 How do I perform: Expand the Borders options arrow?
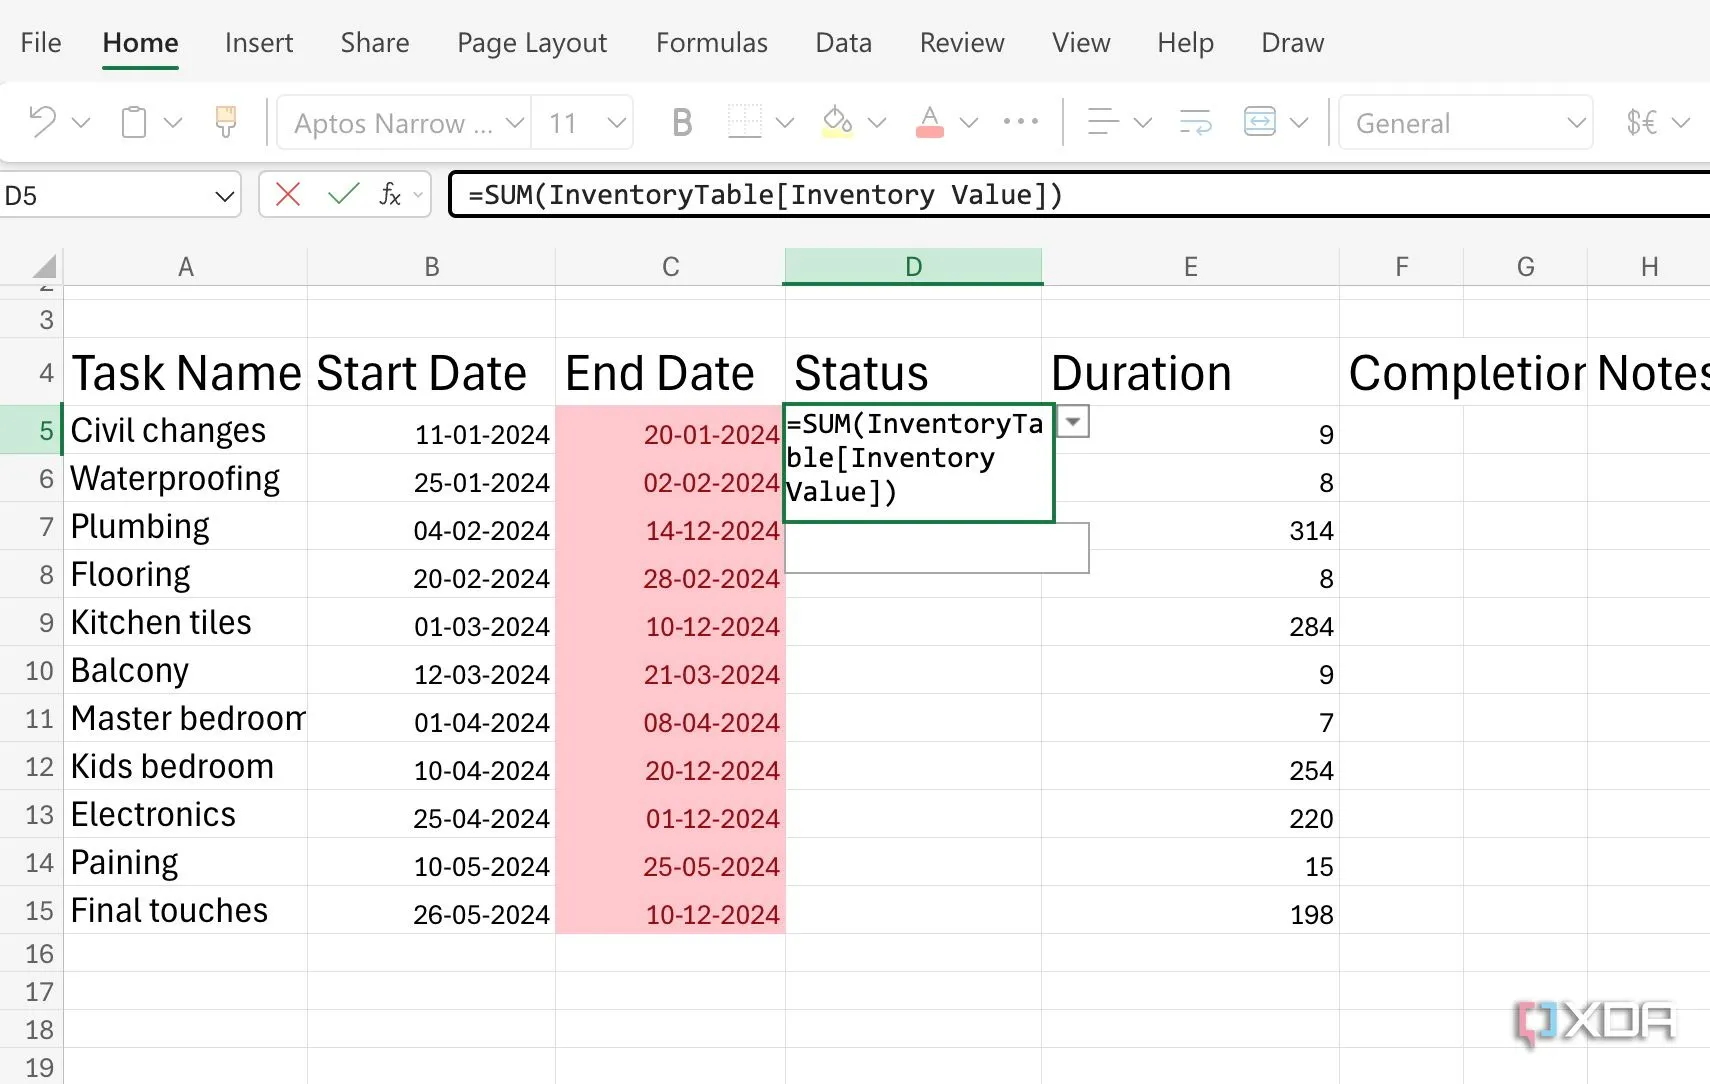pos(785,123)
